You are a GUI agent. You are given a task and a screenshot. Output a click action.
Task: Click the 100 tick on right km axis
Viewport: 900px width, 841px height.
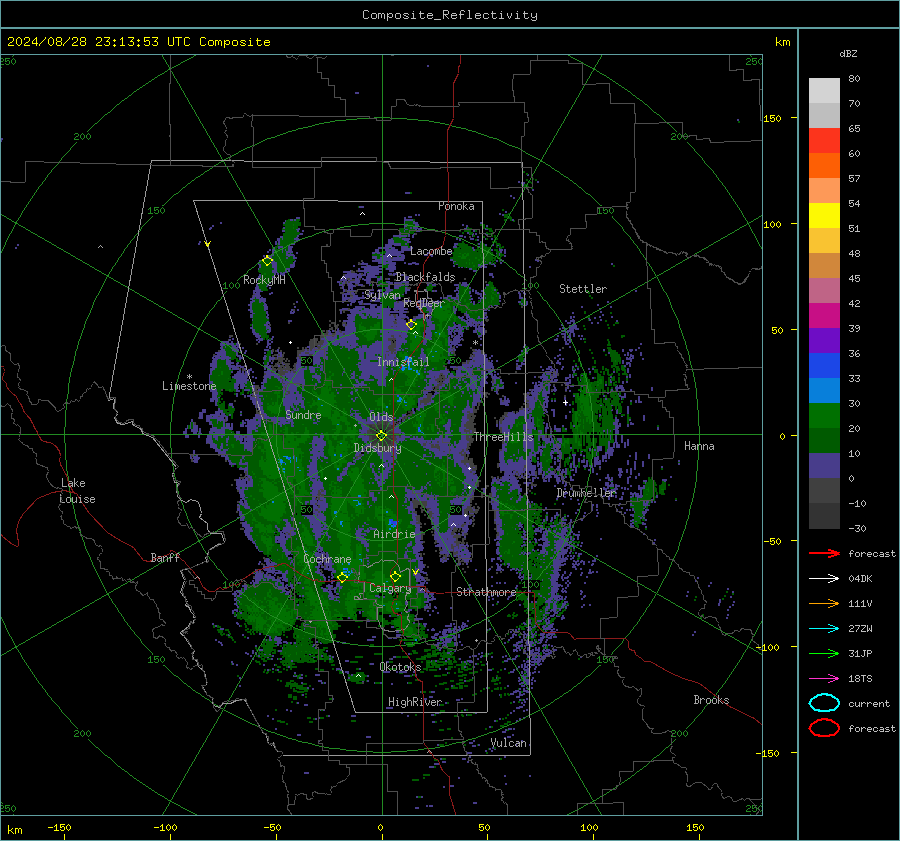click(x=772, y=224)
